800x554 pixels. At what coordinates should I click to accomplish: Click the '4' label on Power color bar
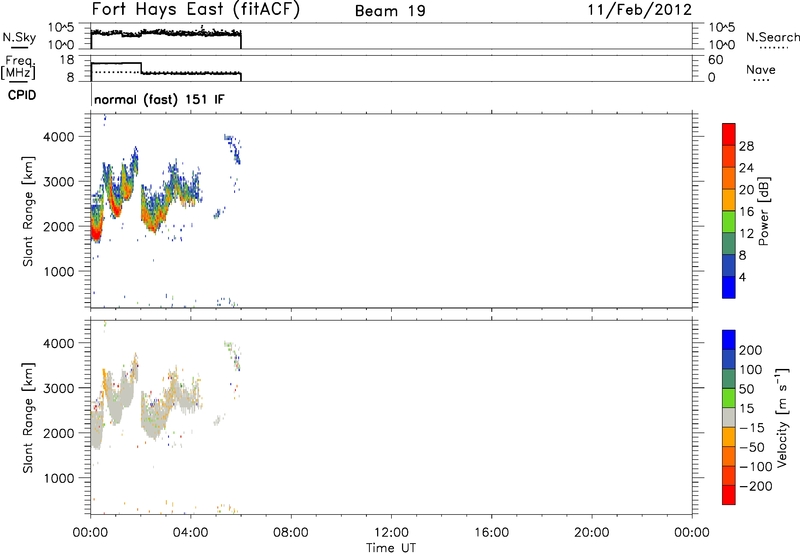(x=742, y=278)
